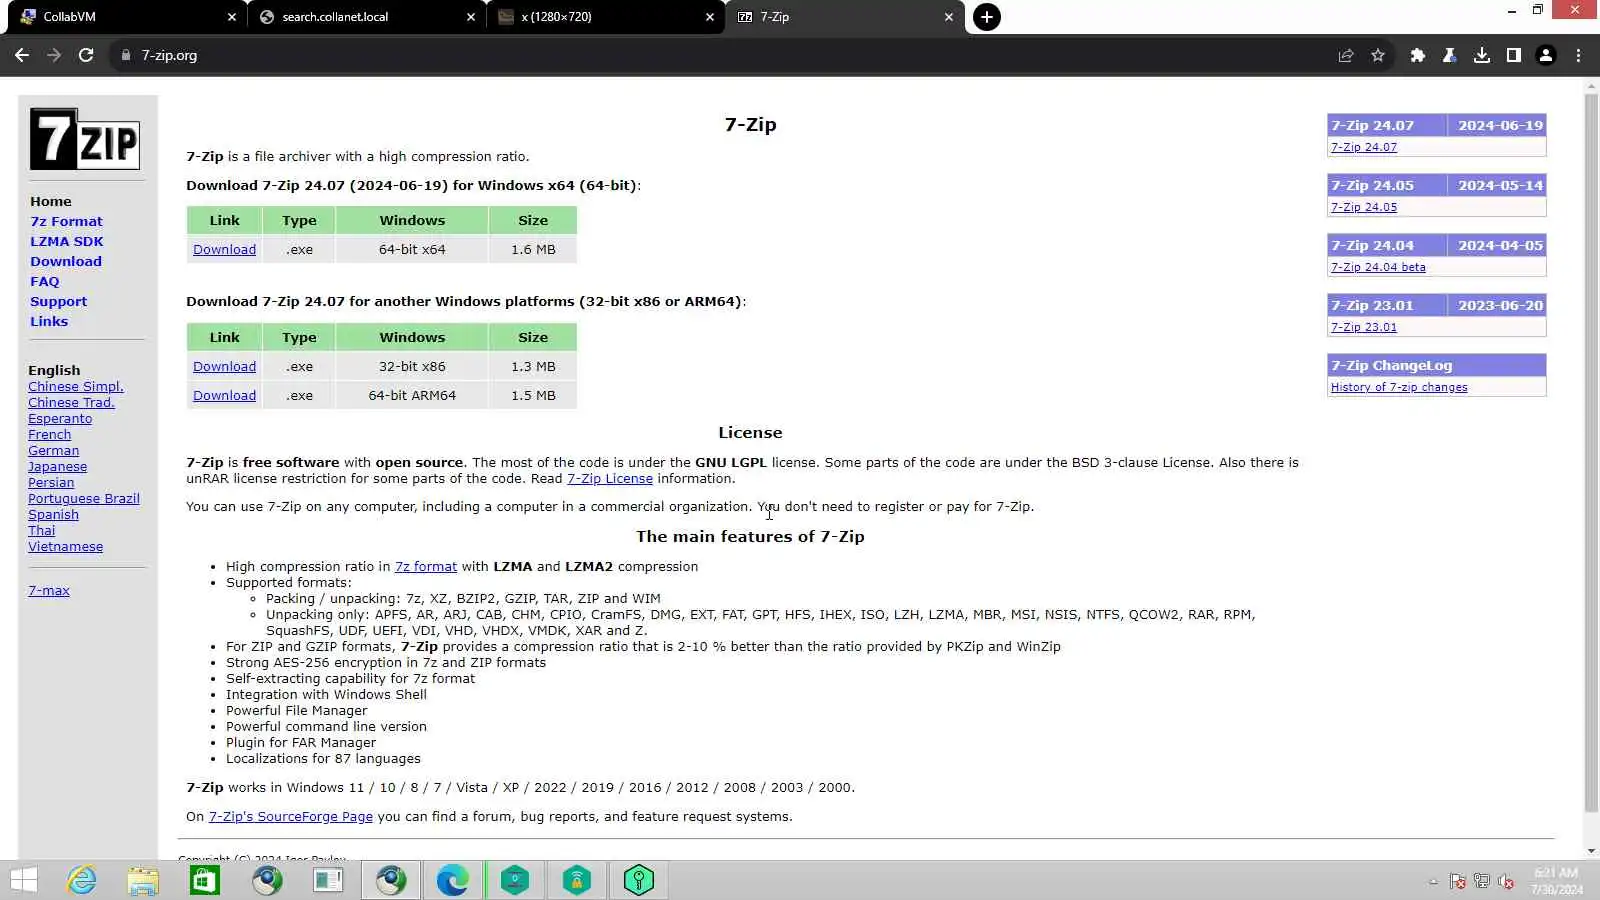The image size is (1600, 900).
Task: Click the vertical page scrollbar
Action: point(1591,452)
